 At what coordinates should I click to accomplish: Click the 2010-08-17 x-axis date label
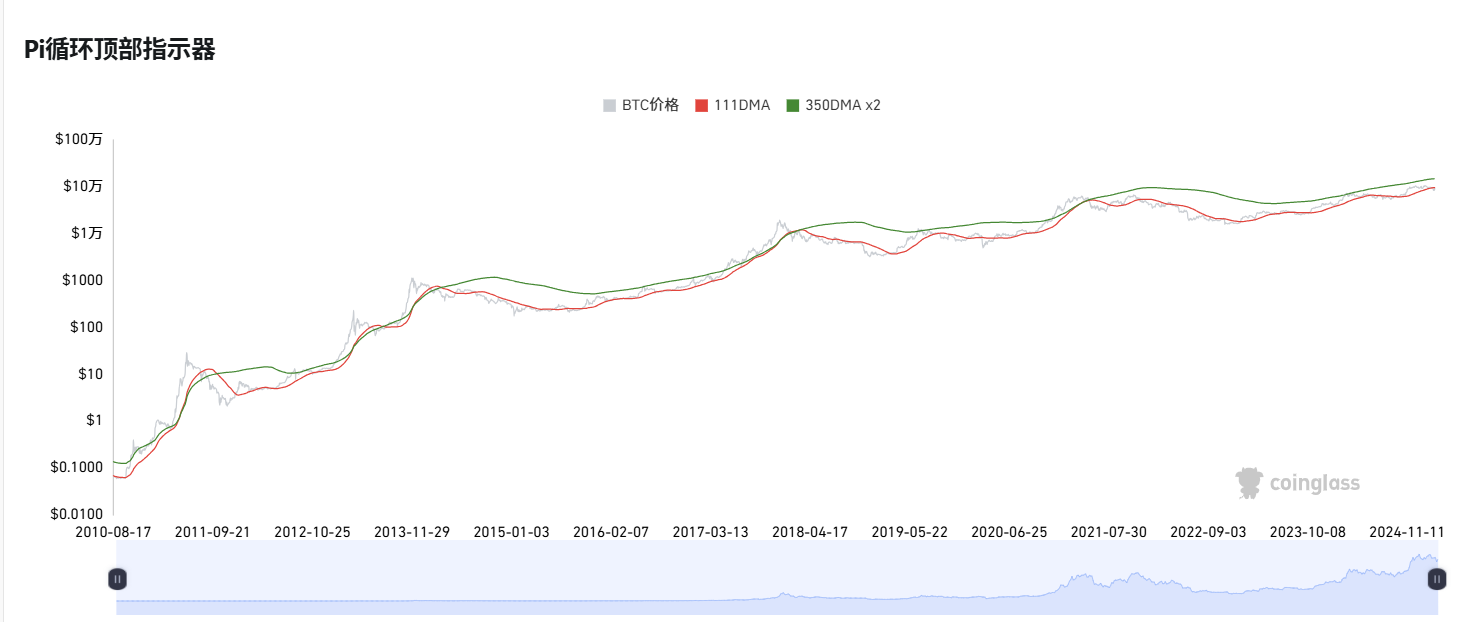pos(113,532)
